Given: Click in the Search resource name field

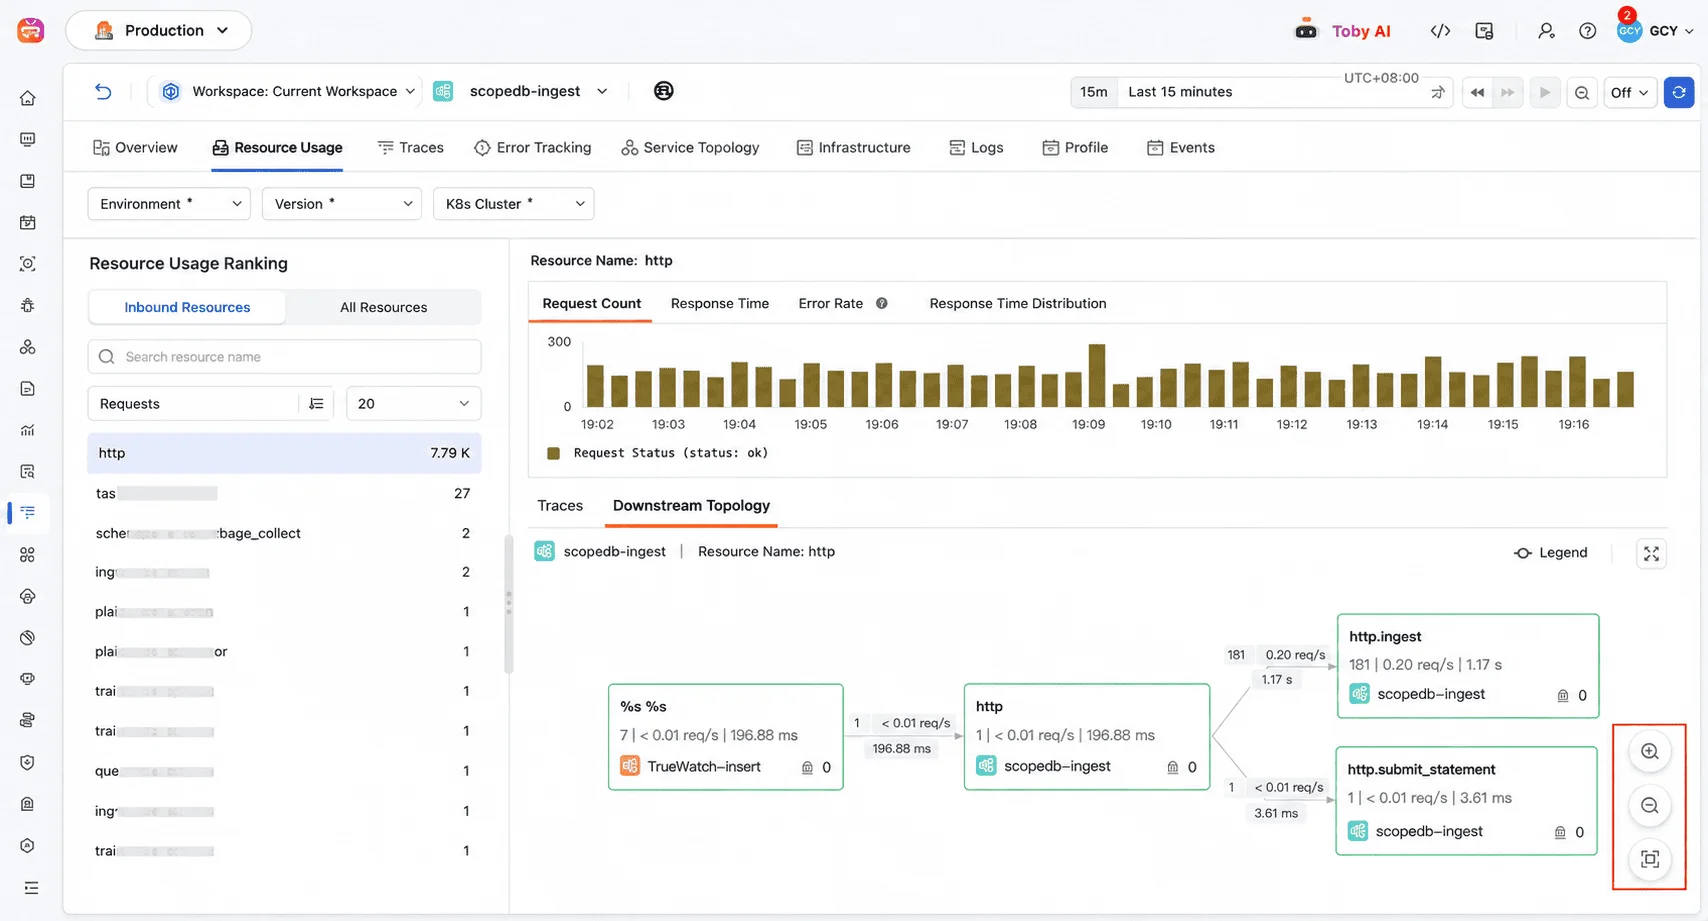Looking at the screenshot, I should click(x=285, y=357).
